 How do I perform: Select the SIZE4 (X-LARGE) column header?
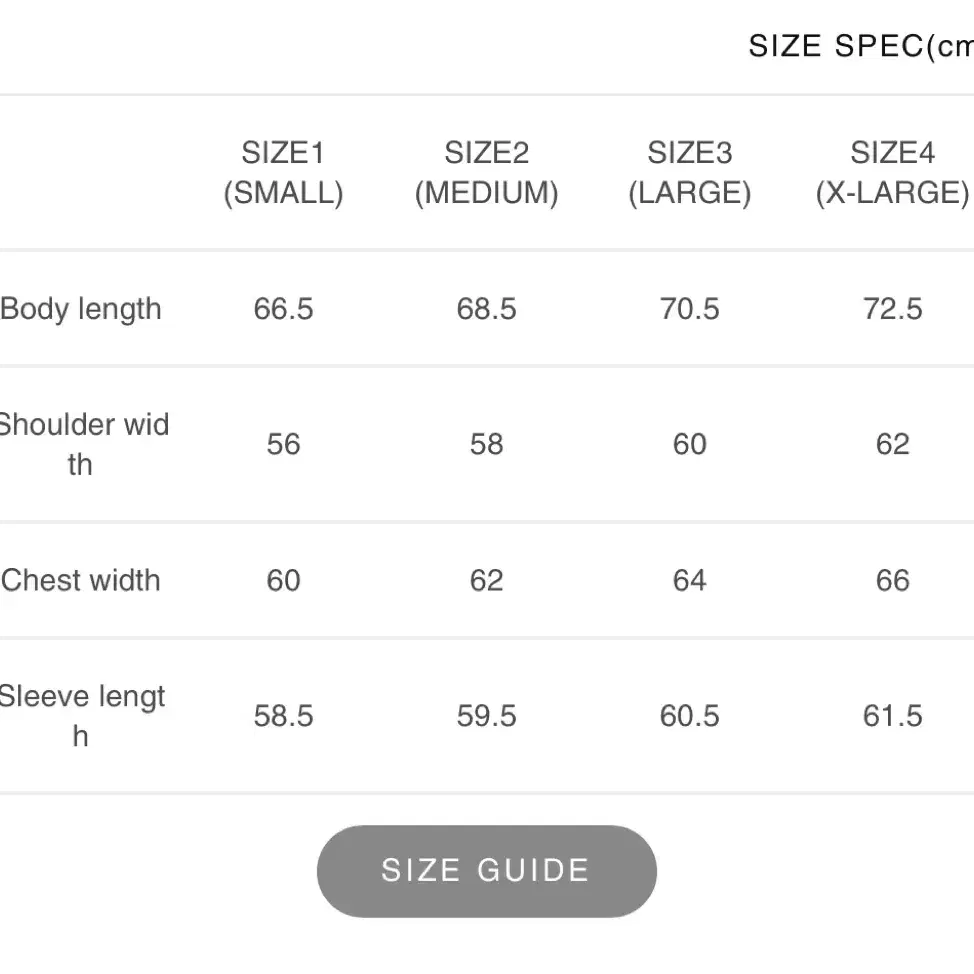(x=893, y=173)
